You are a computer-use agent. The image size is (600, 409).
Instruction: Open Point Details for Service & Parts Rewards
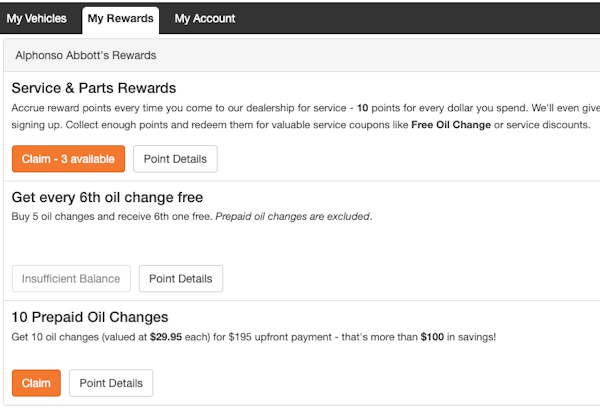(x=176, y=158)
